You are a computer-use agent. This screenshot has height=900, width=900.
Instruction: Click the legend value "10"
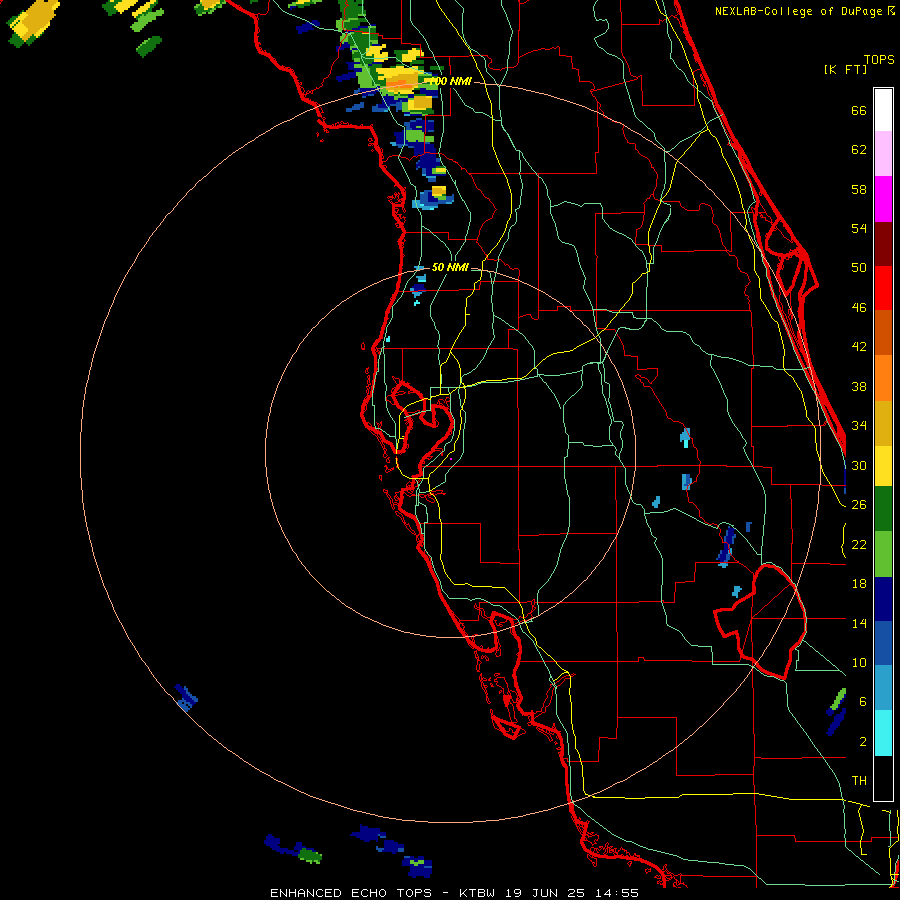coord(859,662)
